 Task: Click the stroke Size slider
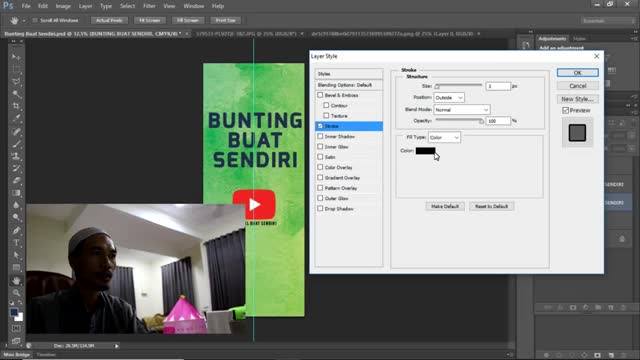point(458,86)
